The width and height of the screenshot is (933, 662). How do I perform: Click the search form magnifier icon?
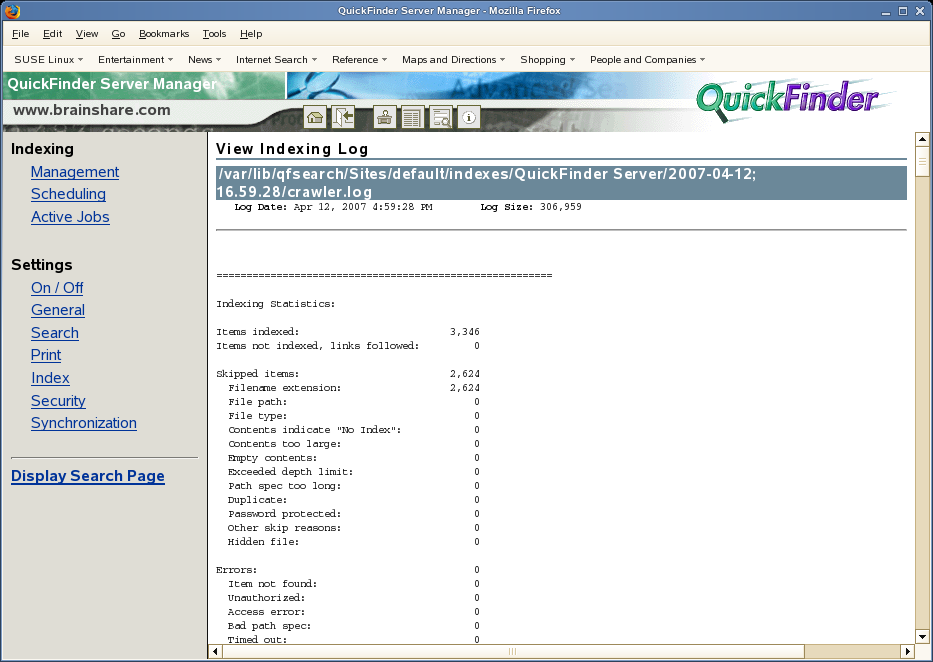441,117
